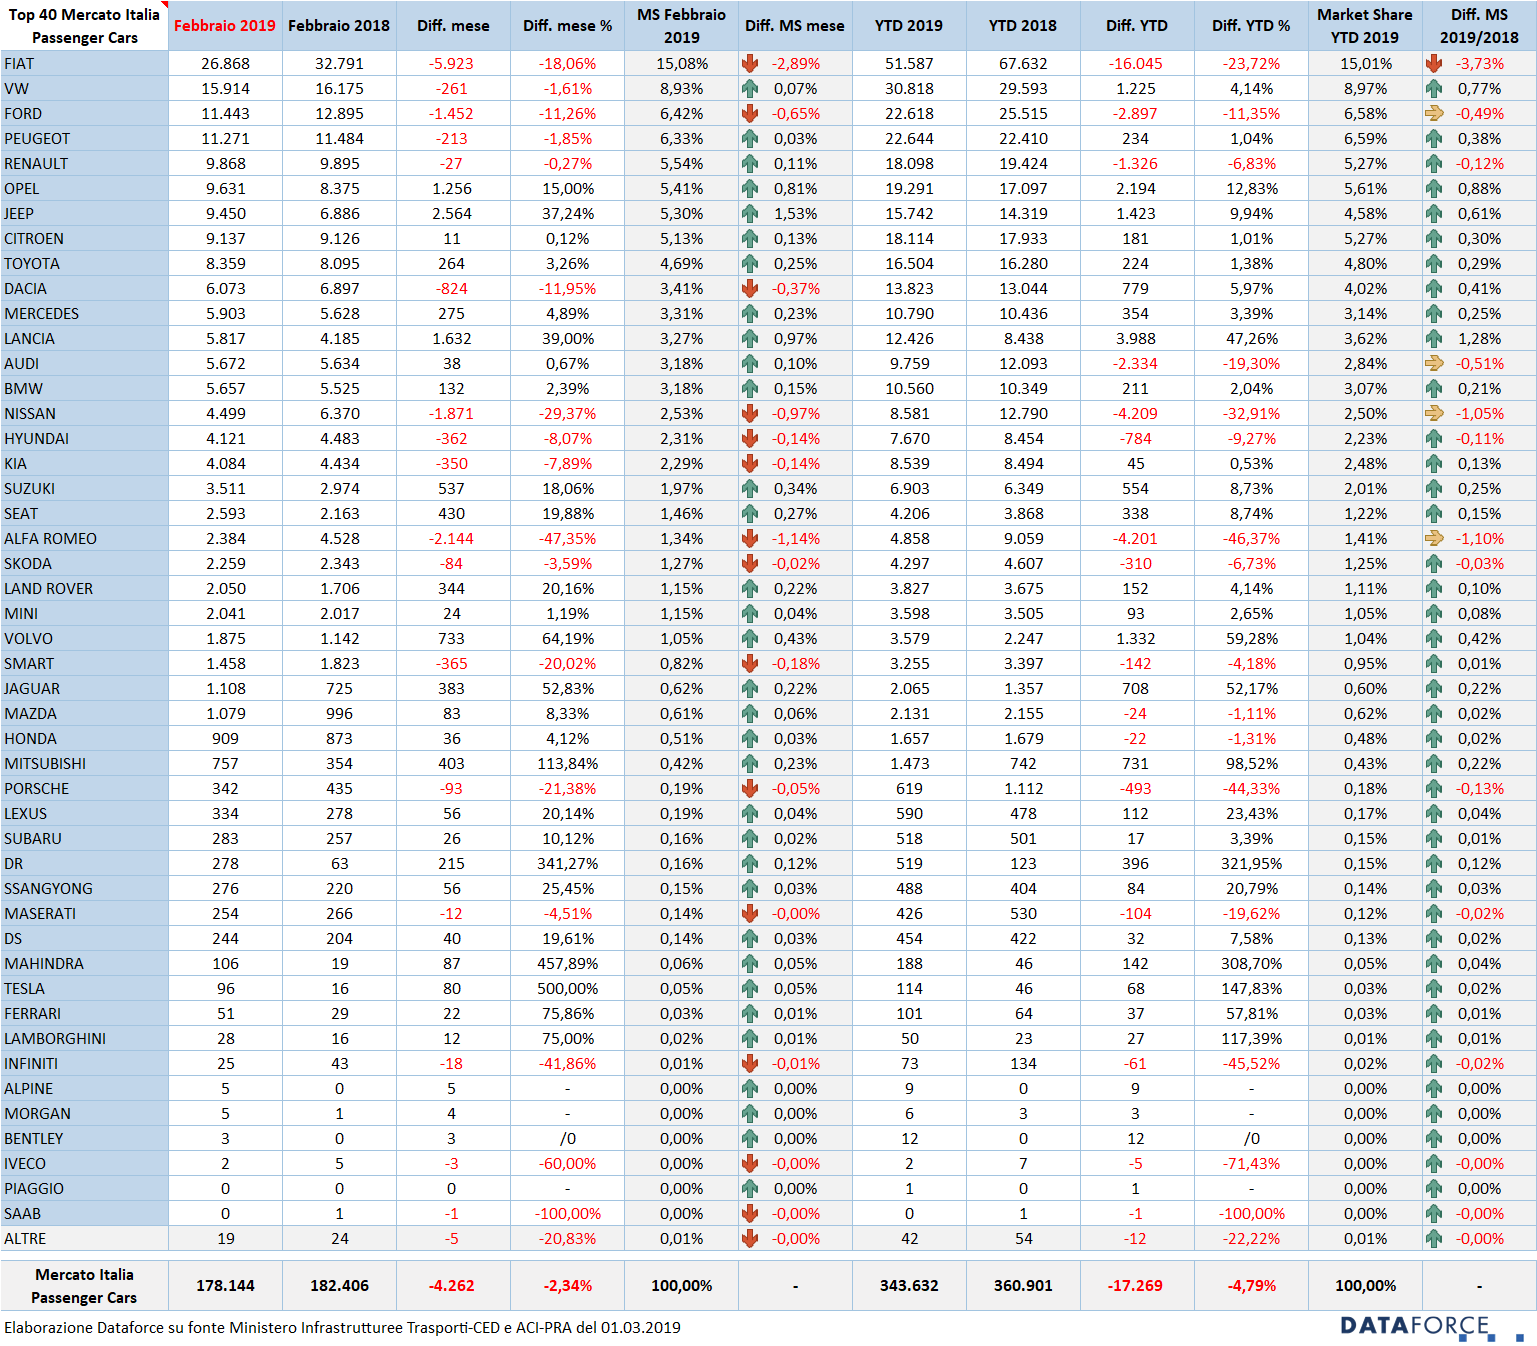Click TESLA Diff. mese % value 500,00%

pyautogui.click(x=567, y=988)
